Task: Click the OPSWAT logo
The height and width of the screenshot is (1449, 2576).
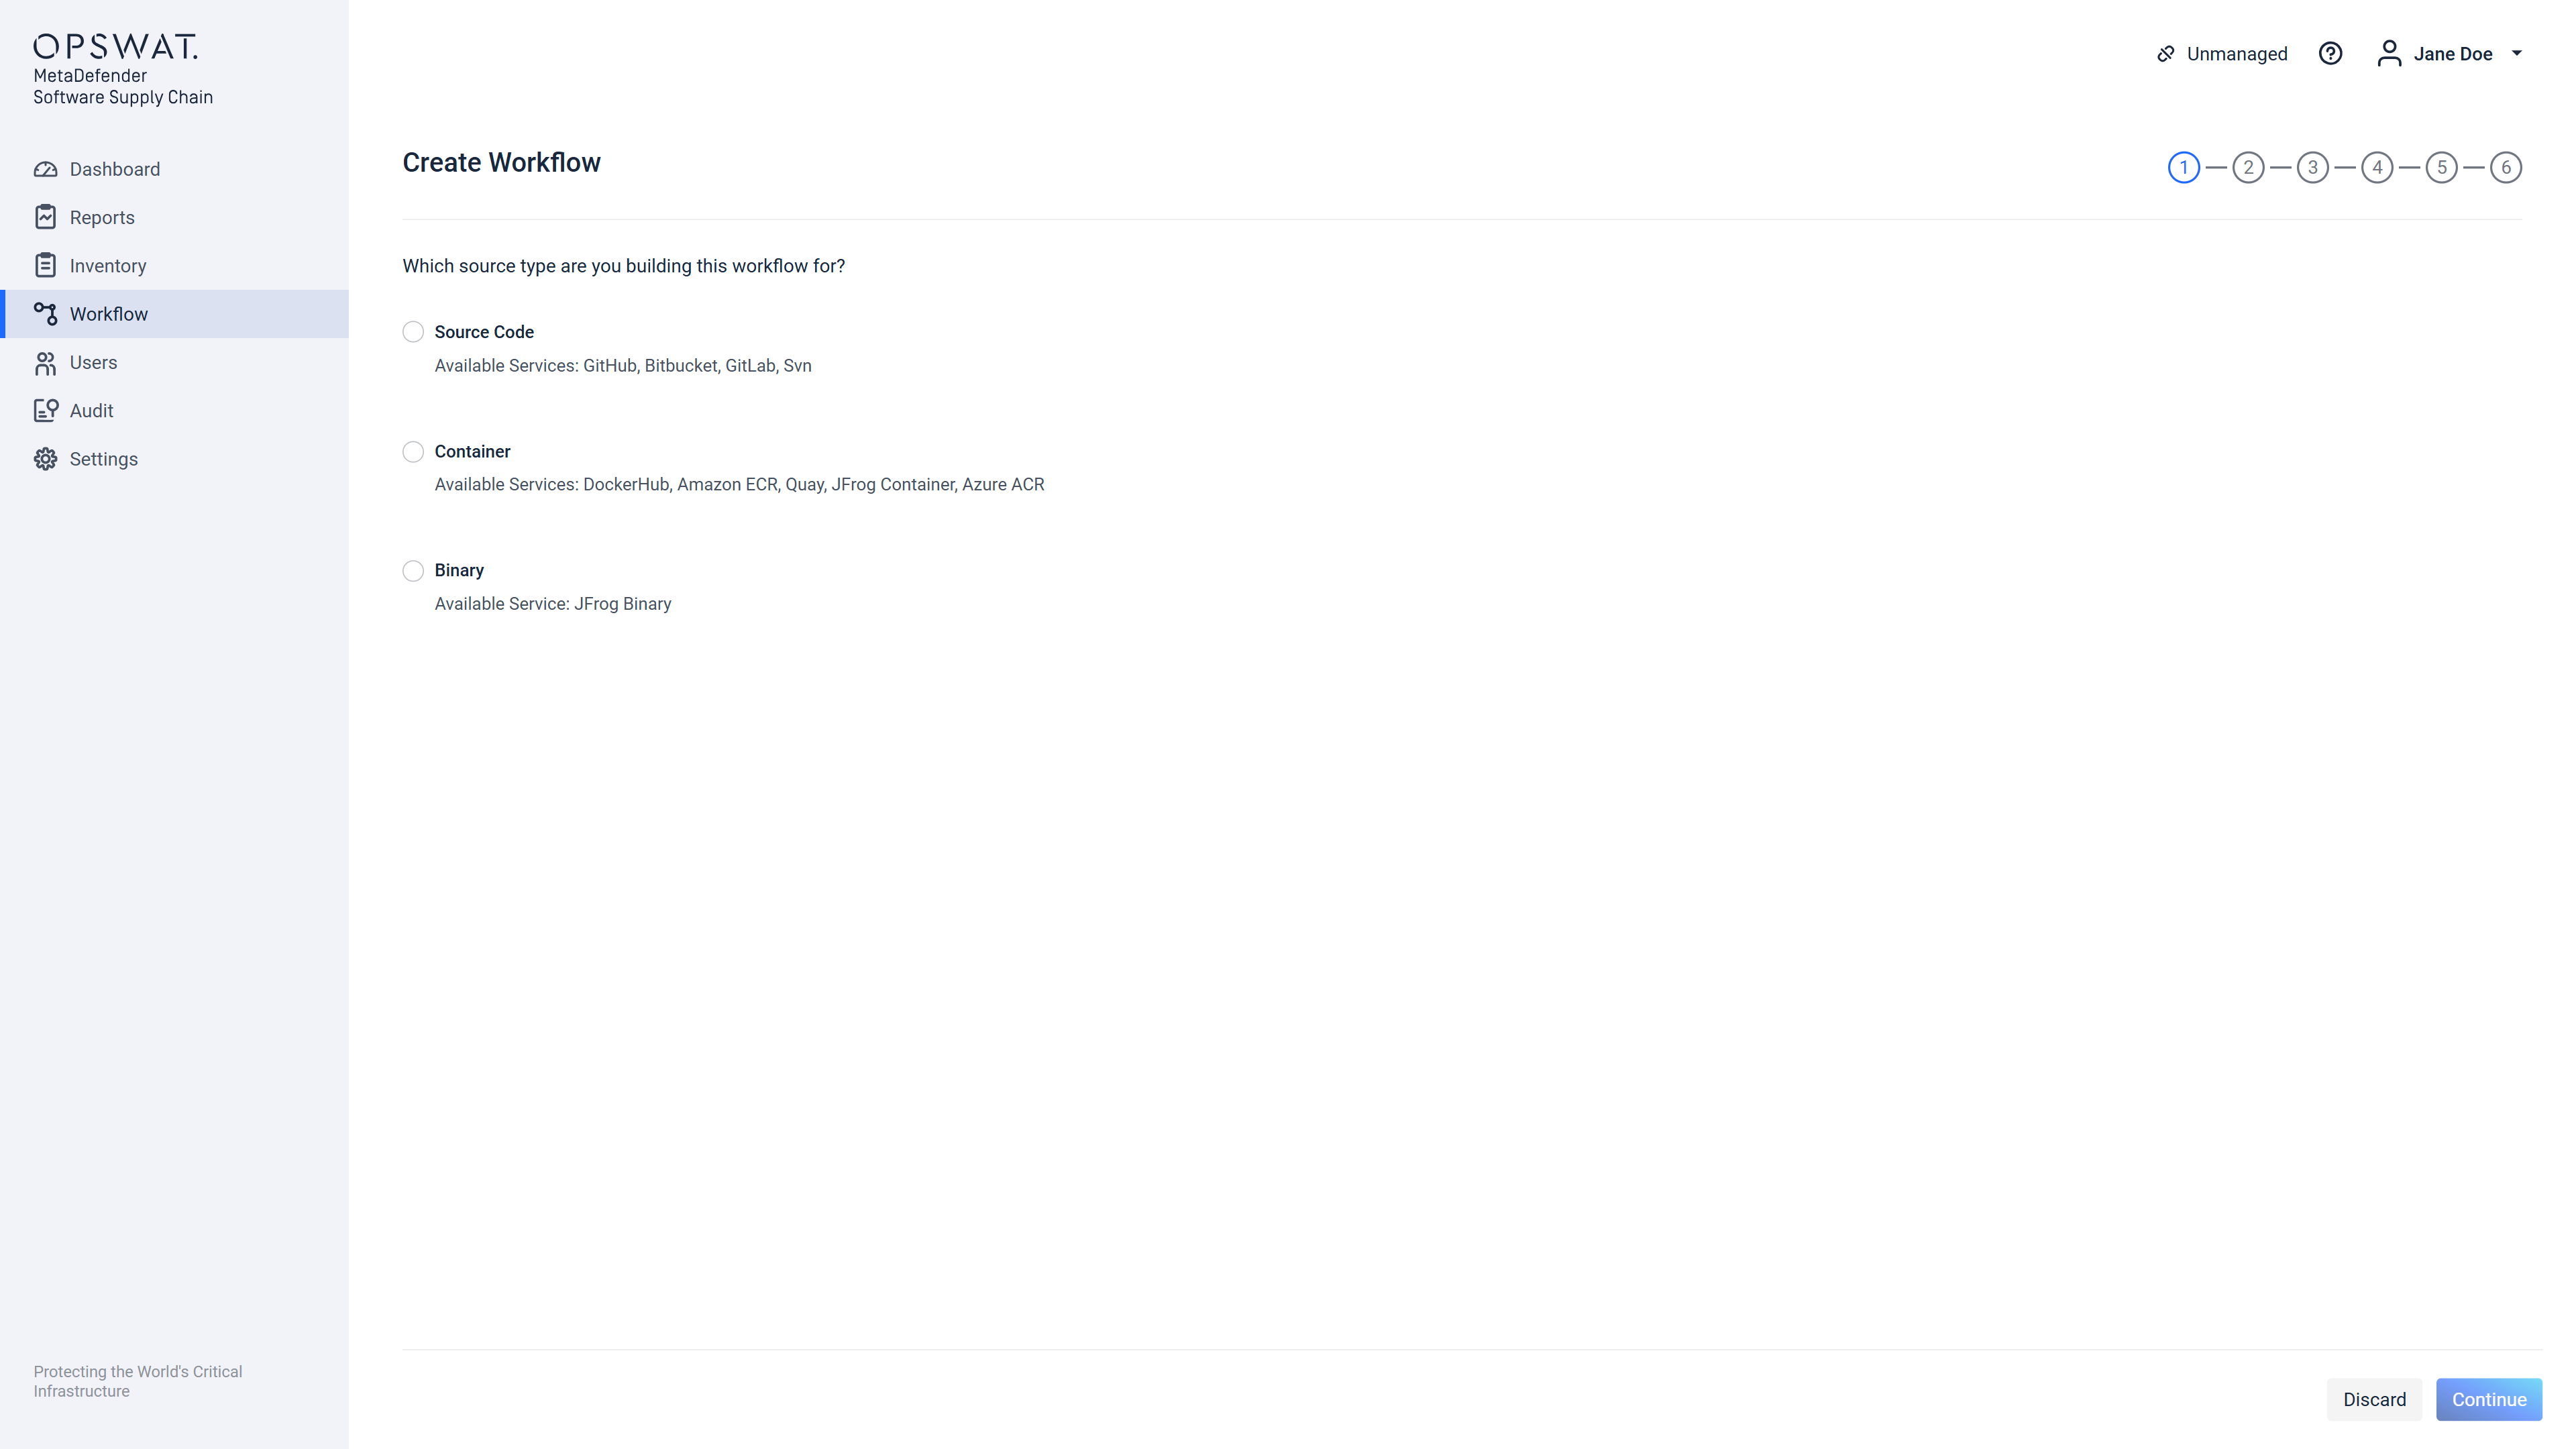Action: click(115, 46)
